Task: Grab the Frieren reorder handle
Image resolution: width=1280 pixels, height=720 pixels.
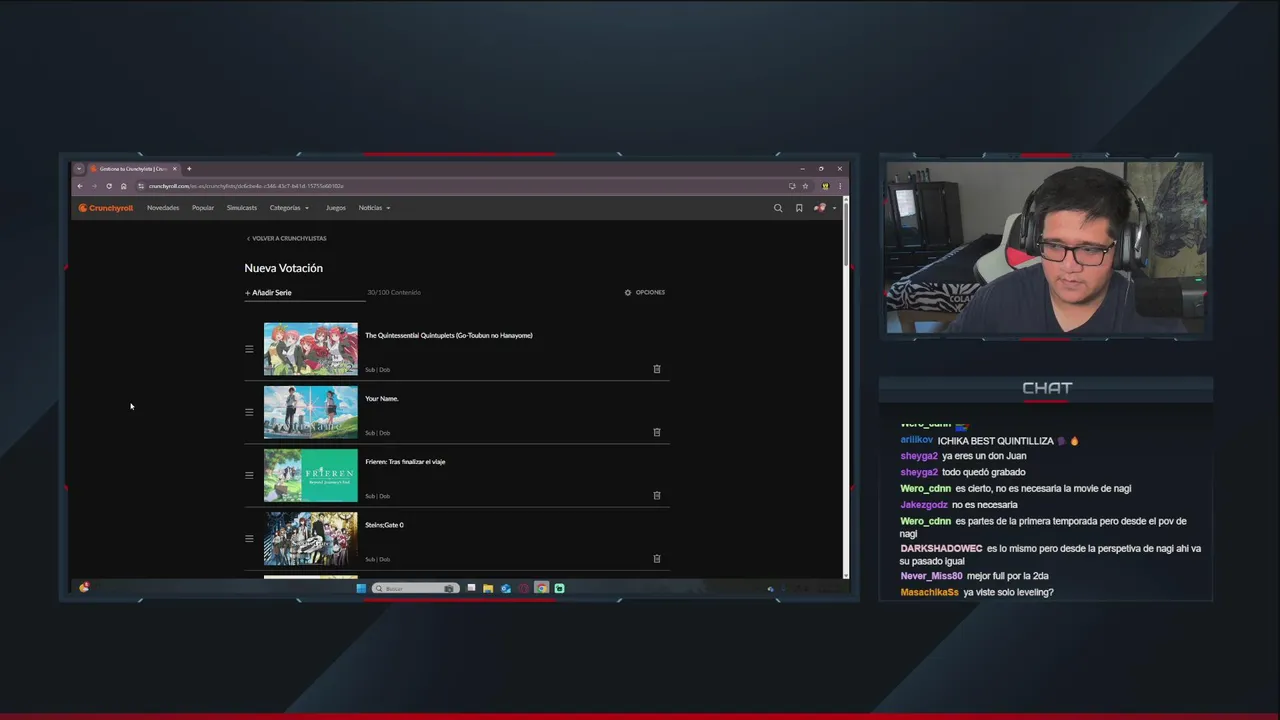Action: [249, 475]
